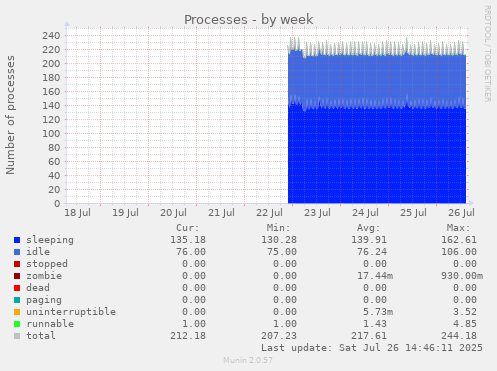Select the "20 Jul" x-axis date label
The width and height of the screenshot is (497, 371).
[173, 213]
